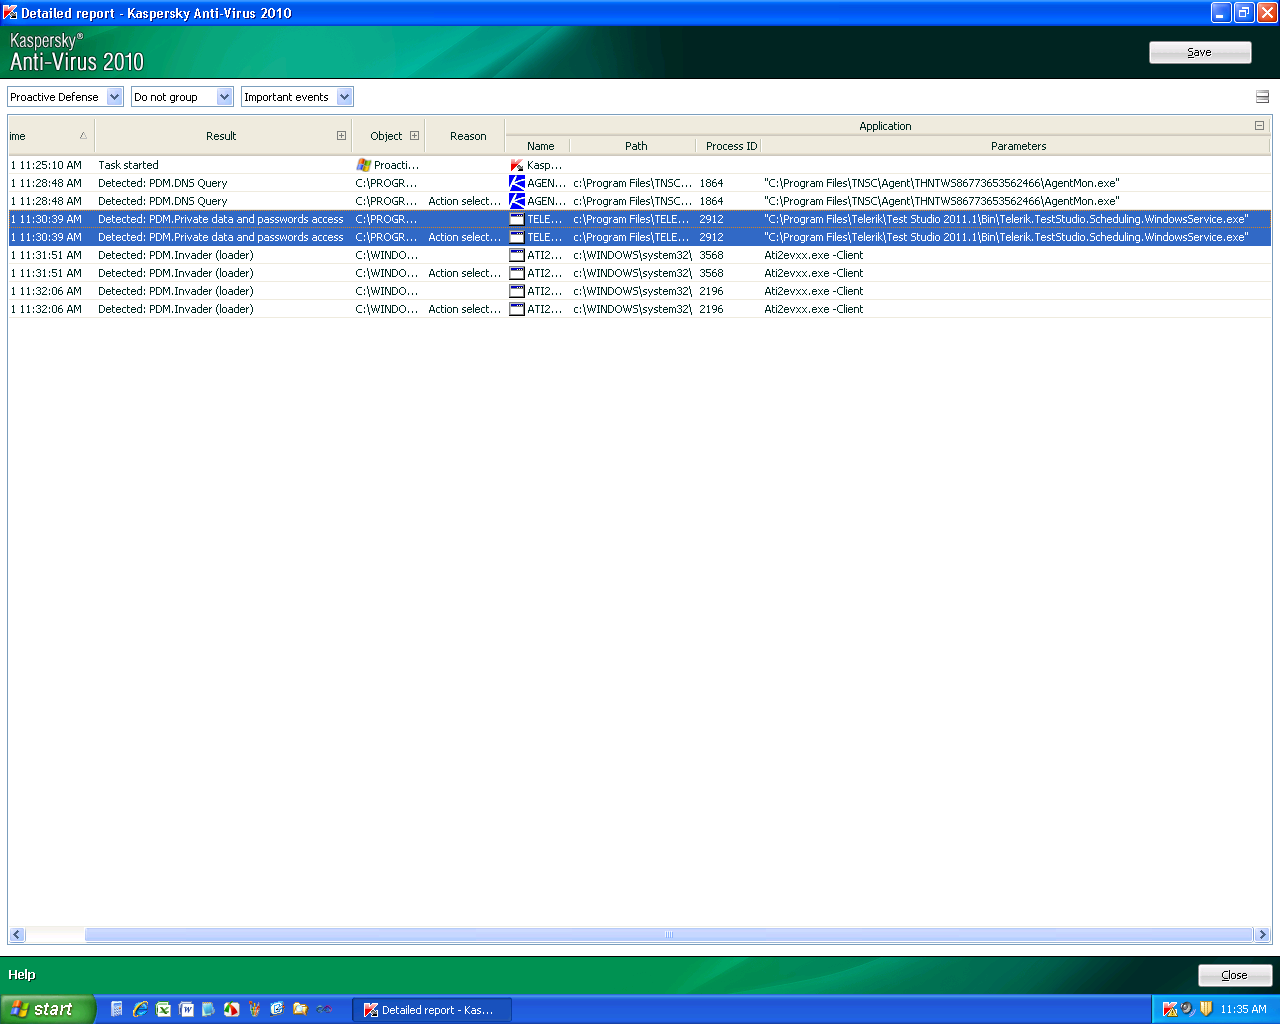Viewport: 1280px width, 1024px height.
Task: Click the system tray clock showing 11:35 AM
Action: coord(1243,1009)
